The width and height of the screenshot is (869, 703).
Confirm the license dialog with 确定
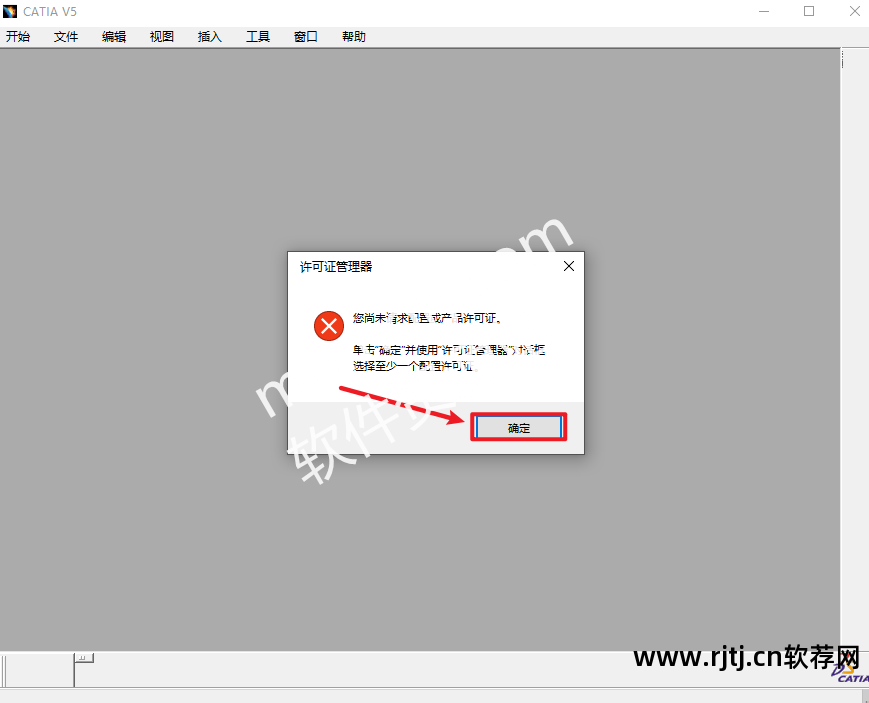pos(519,427)
